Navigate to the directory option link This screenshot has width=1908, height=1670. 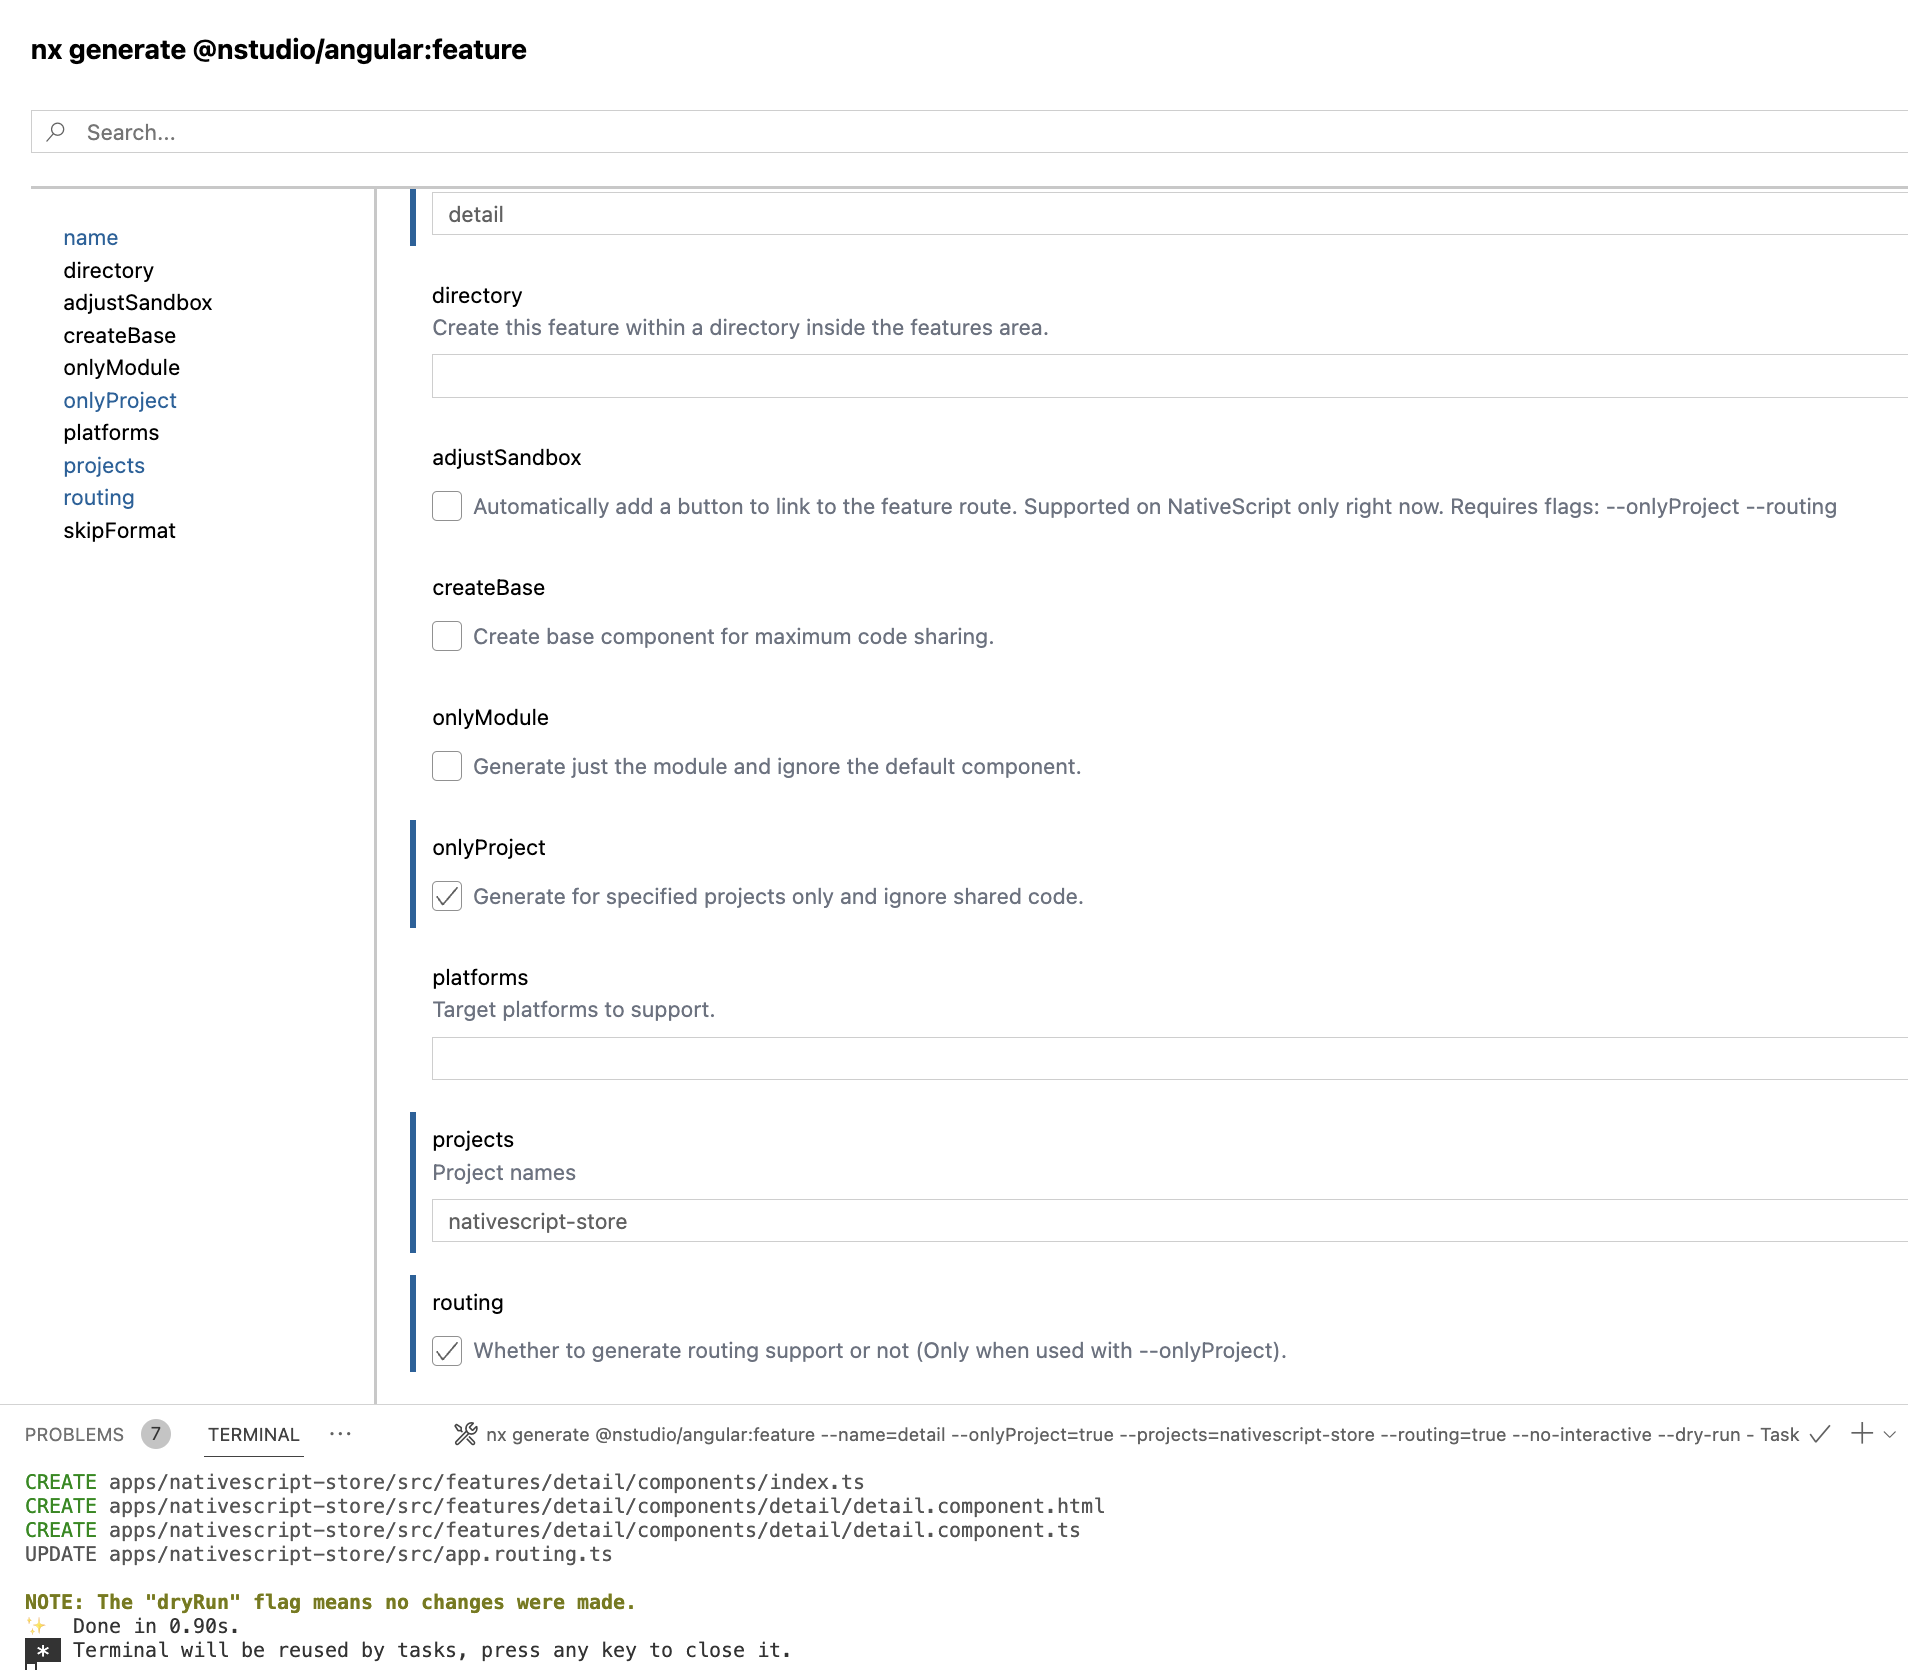(108, 270)
